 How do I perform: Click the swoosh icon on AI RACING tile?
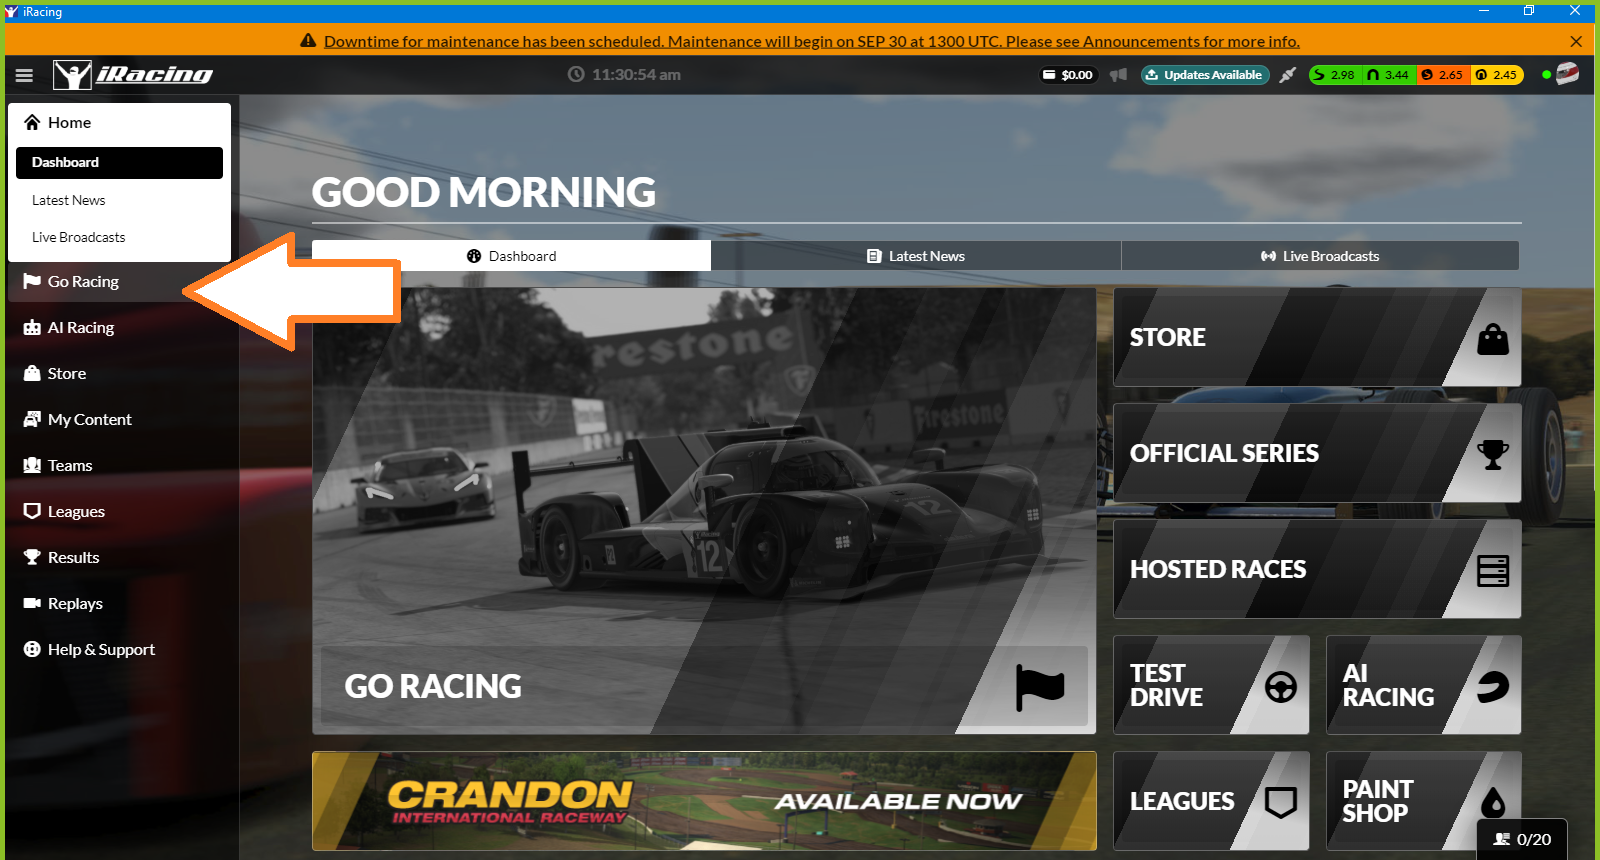pos(1493,687)
